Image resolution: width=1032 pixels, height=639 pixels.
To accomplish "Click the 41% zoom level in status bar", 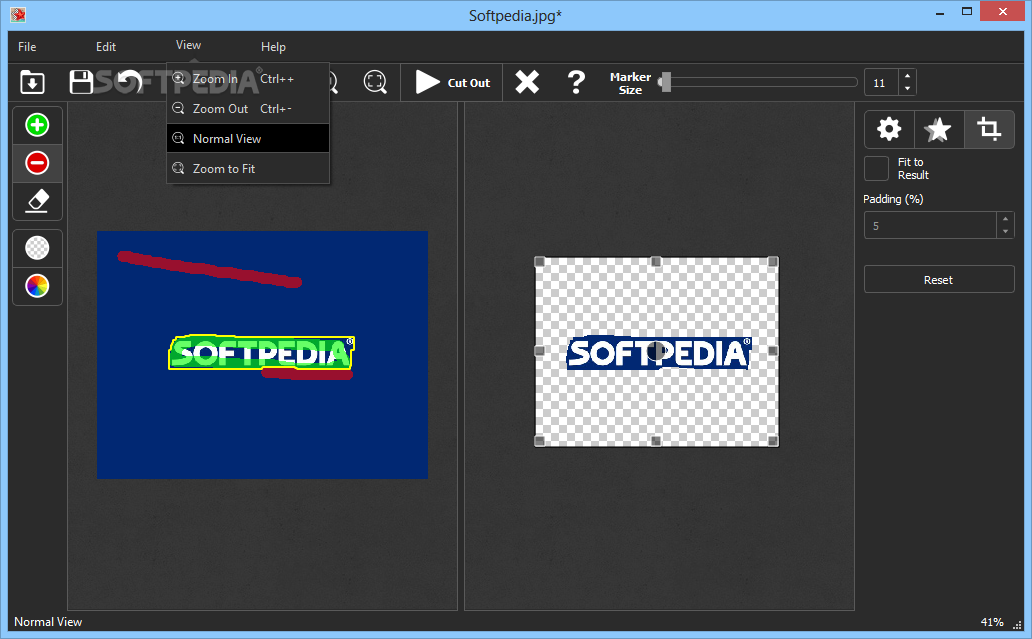I will point(992,622).
